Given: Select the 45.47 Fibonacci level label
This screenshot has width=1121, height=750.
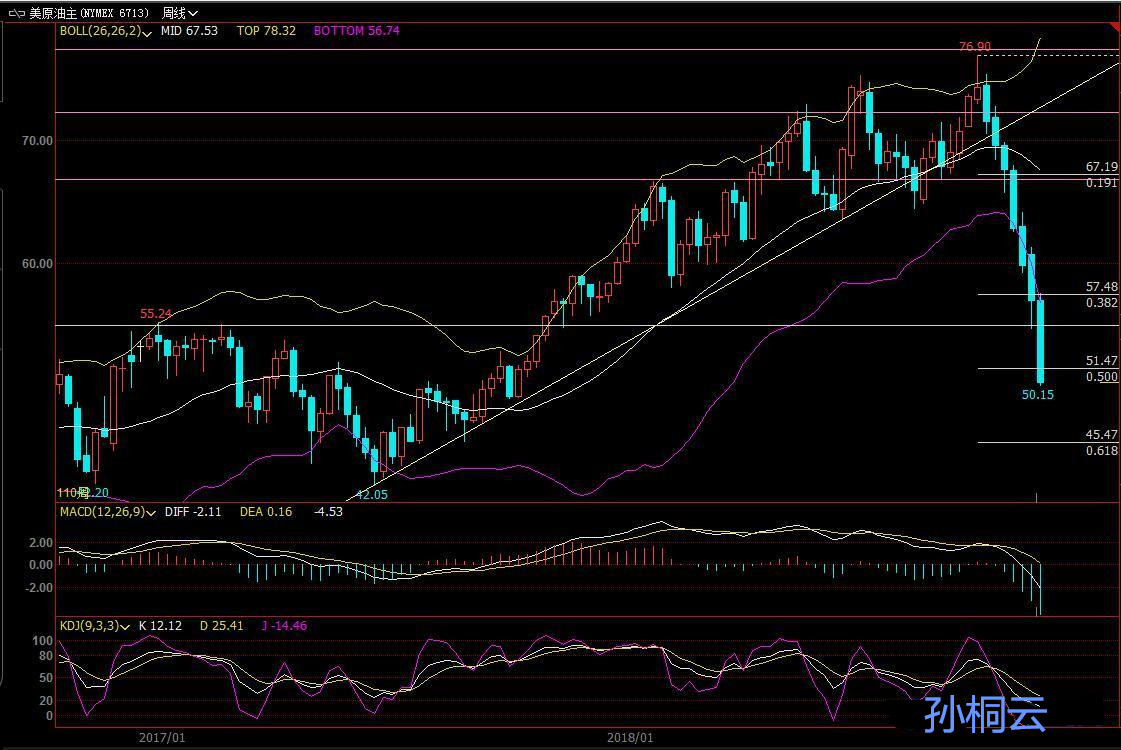Looking at the screenshot, I should [x=1101, y=434].
